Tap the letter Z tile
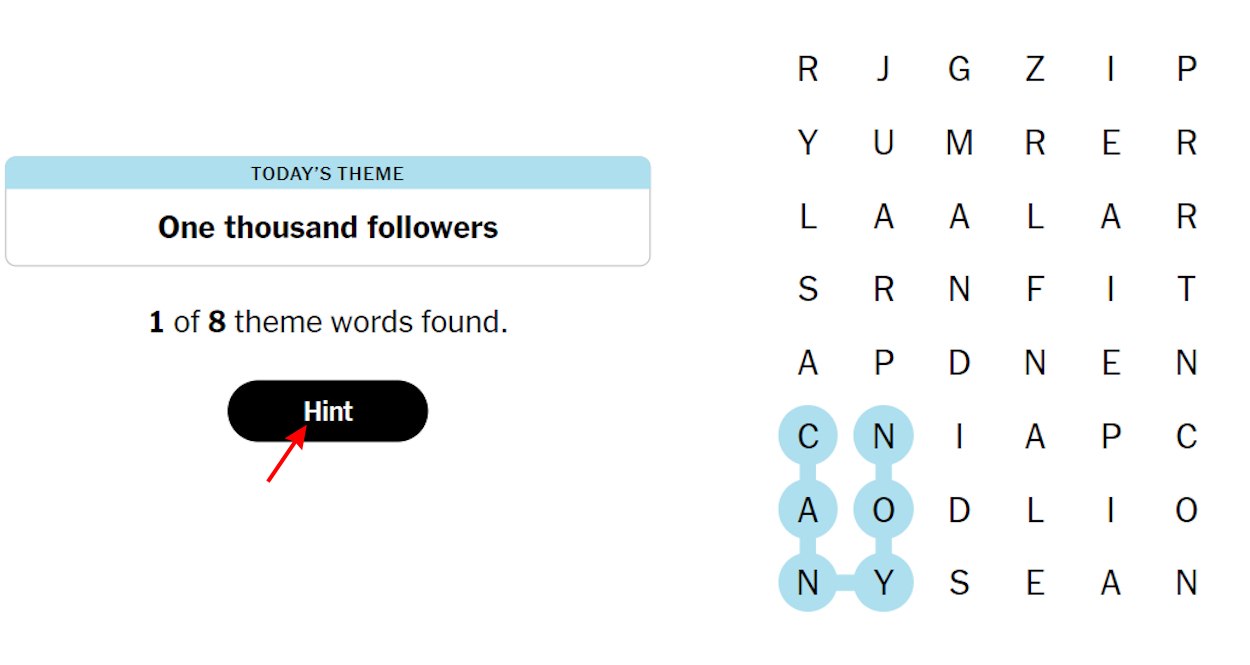Viewport: 1250px width, 665px height. pos(1035,70)
